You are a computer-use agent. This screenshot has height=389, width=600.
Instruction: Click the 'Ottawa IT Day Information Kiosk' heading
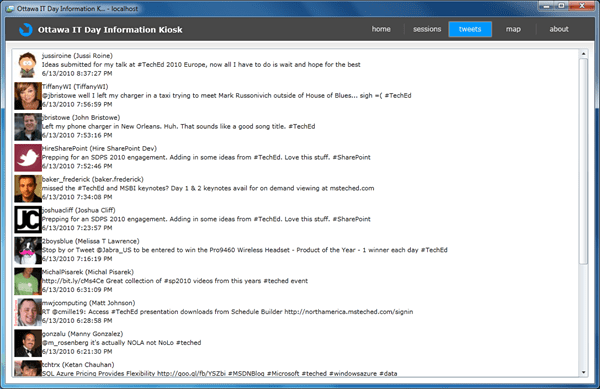(x=110, y=30)
